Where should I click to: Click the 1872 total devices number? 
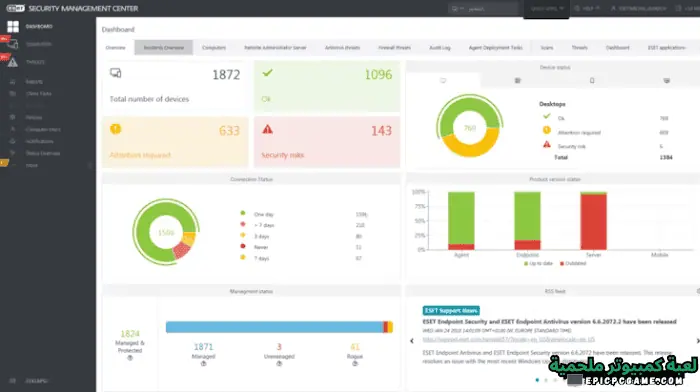tap(226, 75)
